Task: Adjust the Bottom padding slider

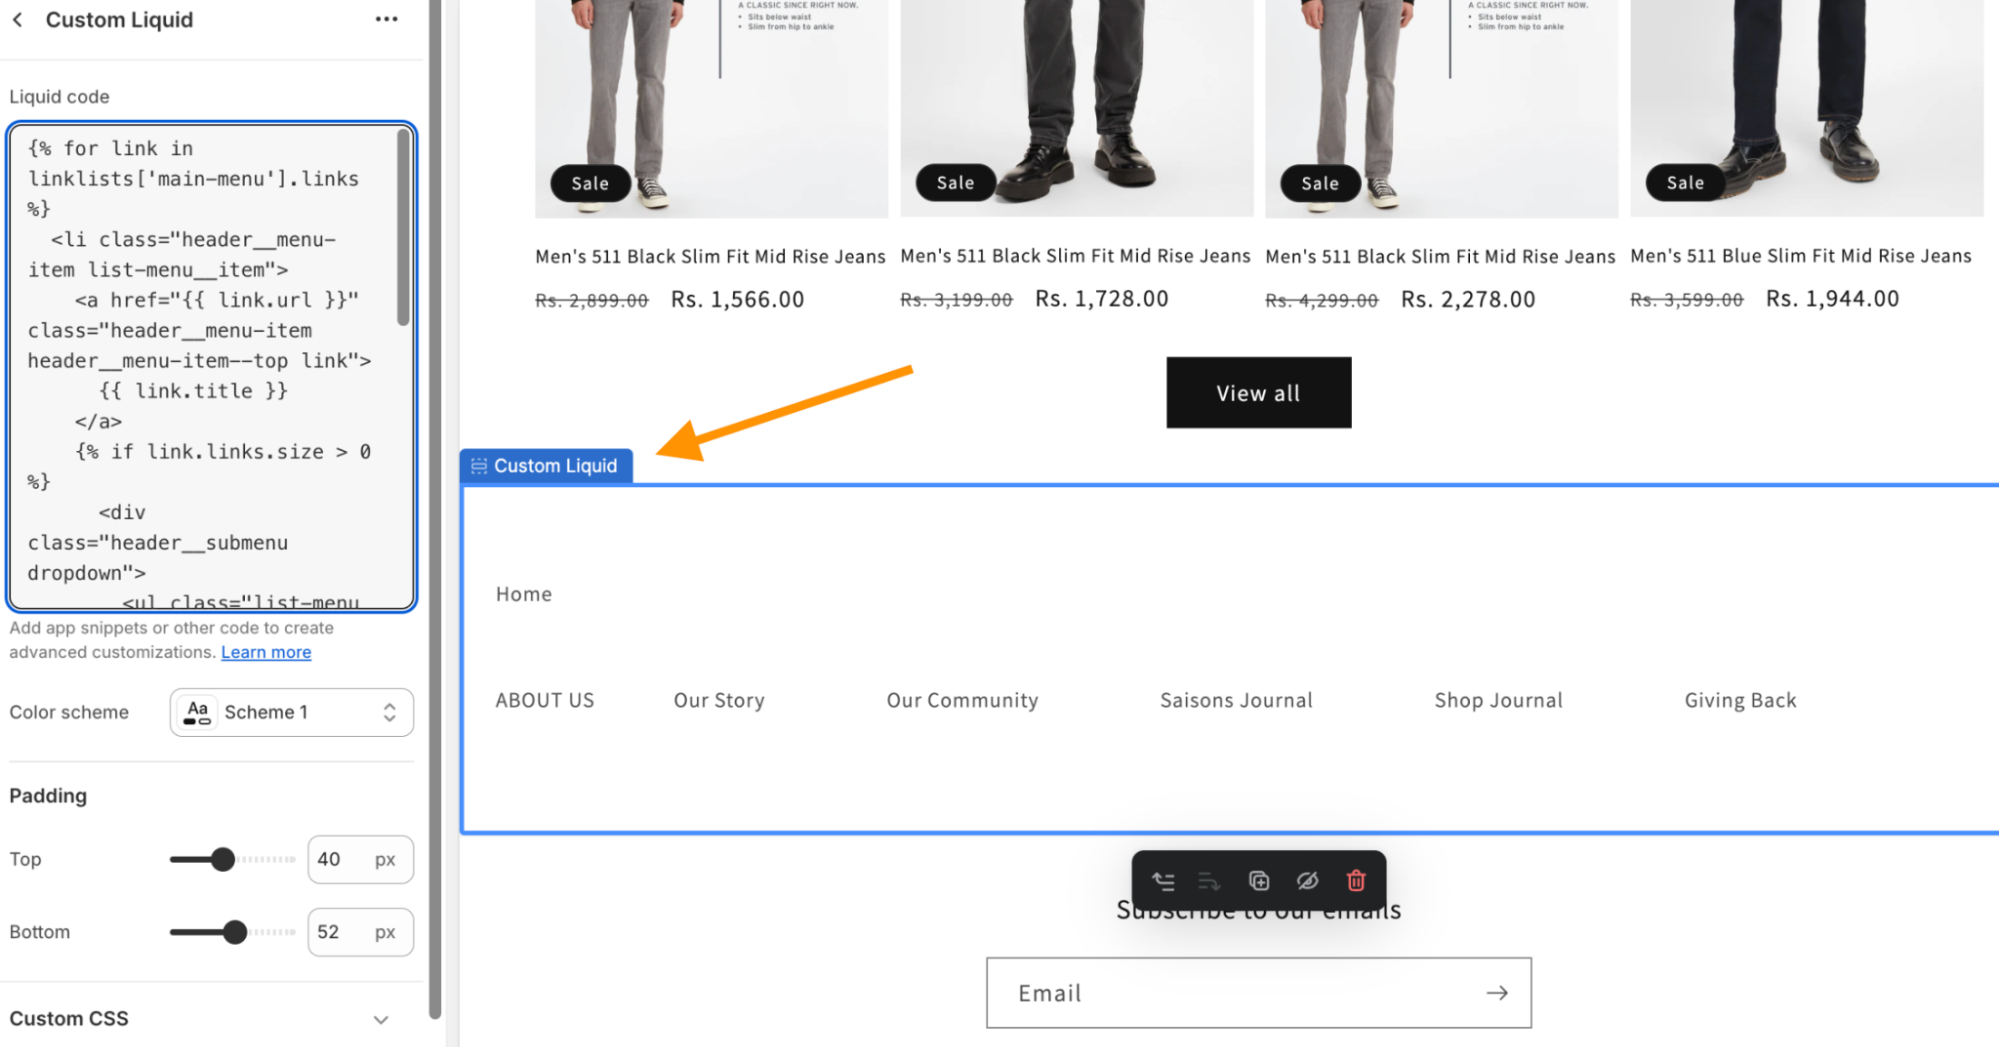Action: pyautogui.click(x=235, y=932)
